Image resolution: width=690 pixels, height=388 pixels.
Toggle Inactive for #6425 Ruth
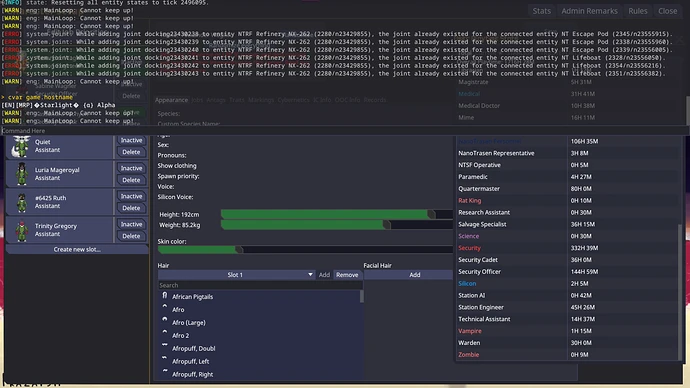point(131,196)
